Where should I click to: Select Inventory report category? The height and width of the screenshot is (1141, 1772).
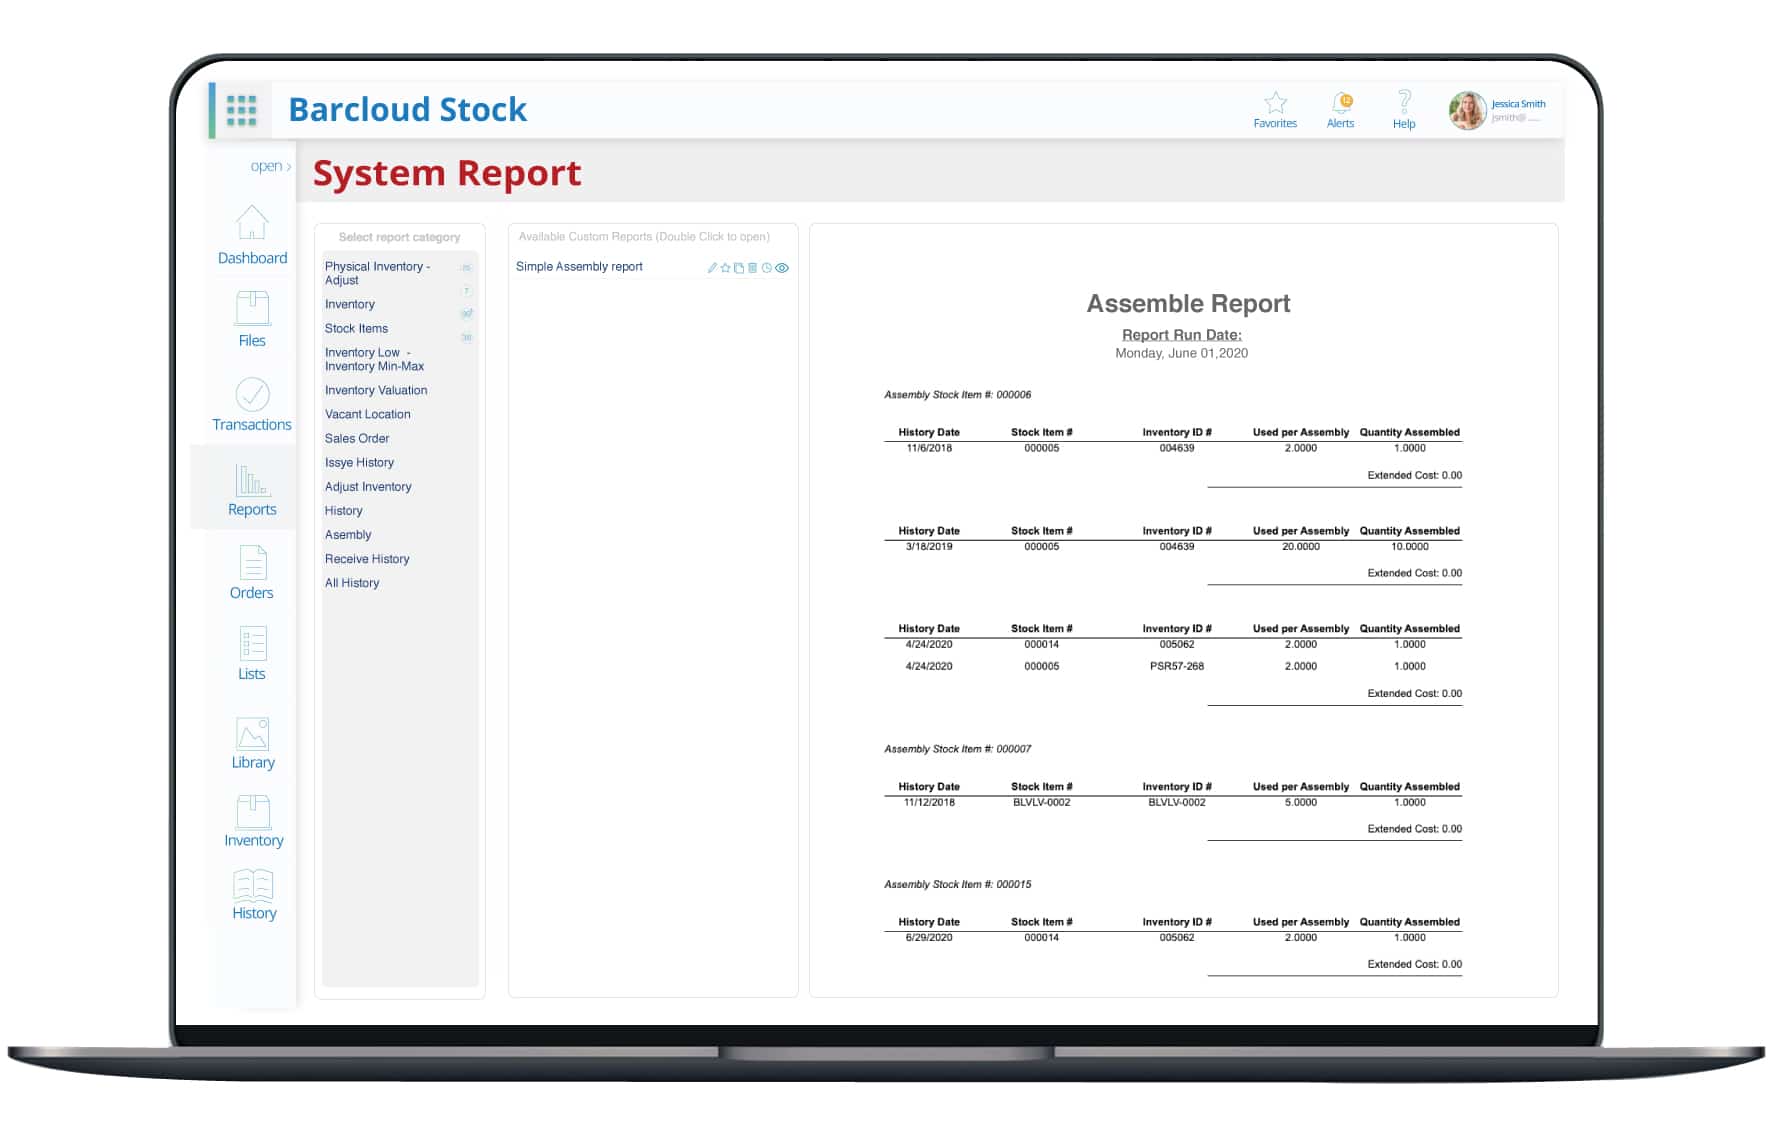click(350, 304)
